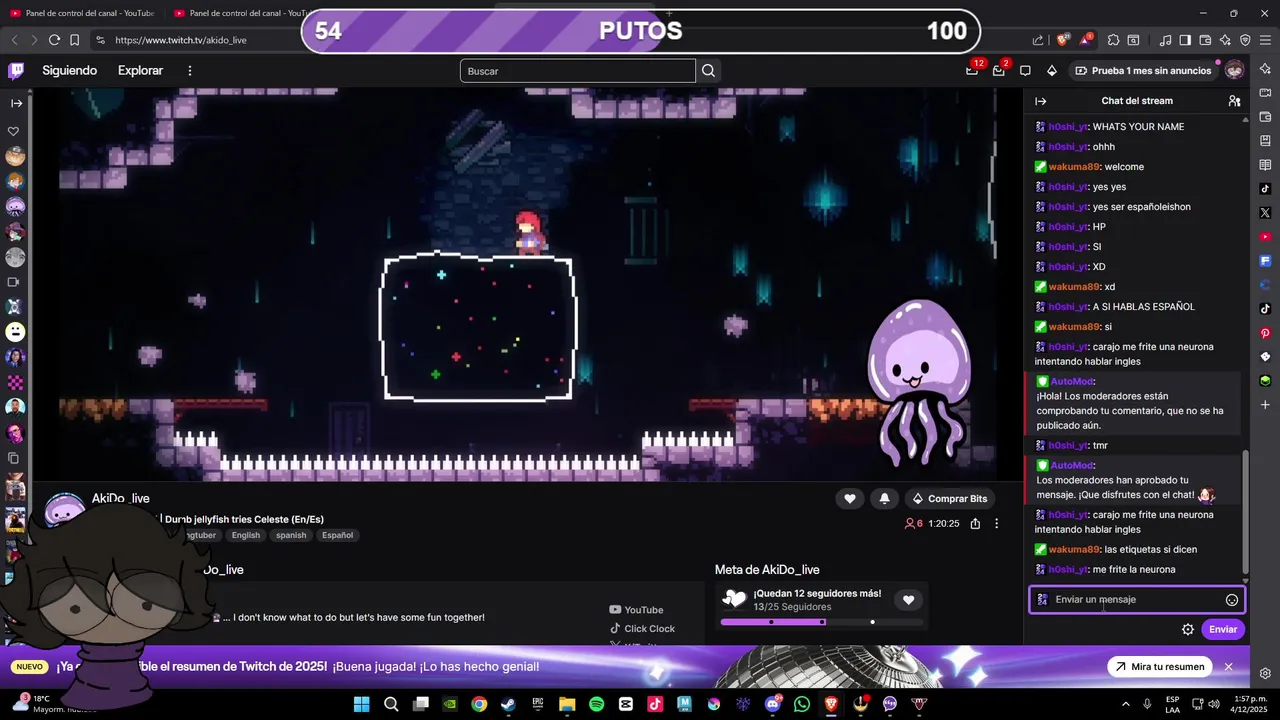Open Pinterest in browser side panel

pyautogui.click(x=1265, y=333)
